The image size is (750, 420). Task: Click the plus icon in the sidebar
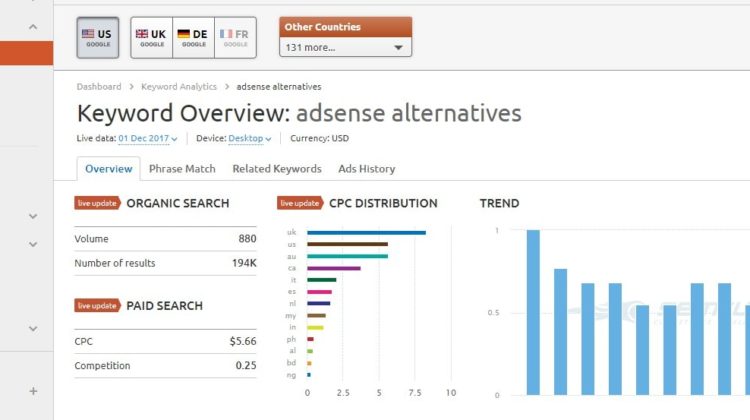[33, 391]
